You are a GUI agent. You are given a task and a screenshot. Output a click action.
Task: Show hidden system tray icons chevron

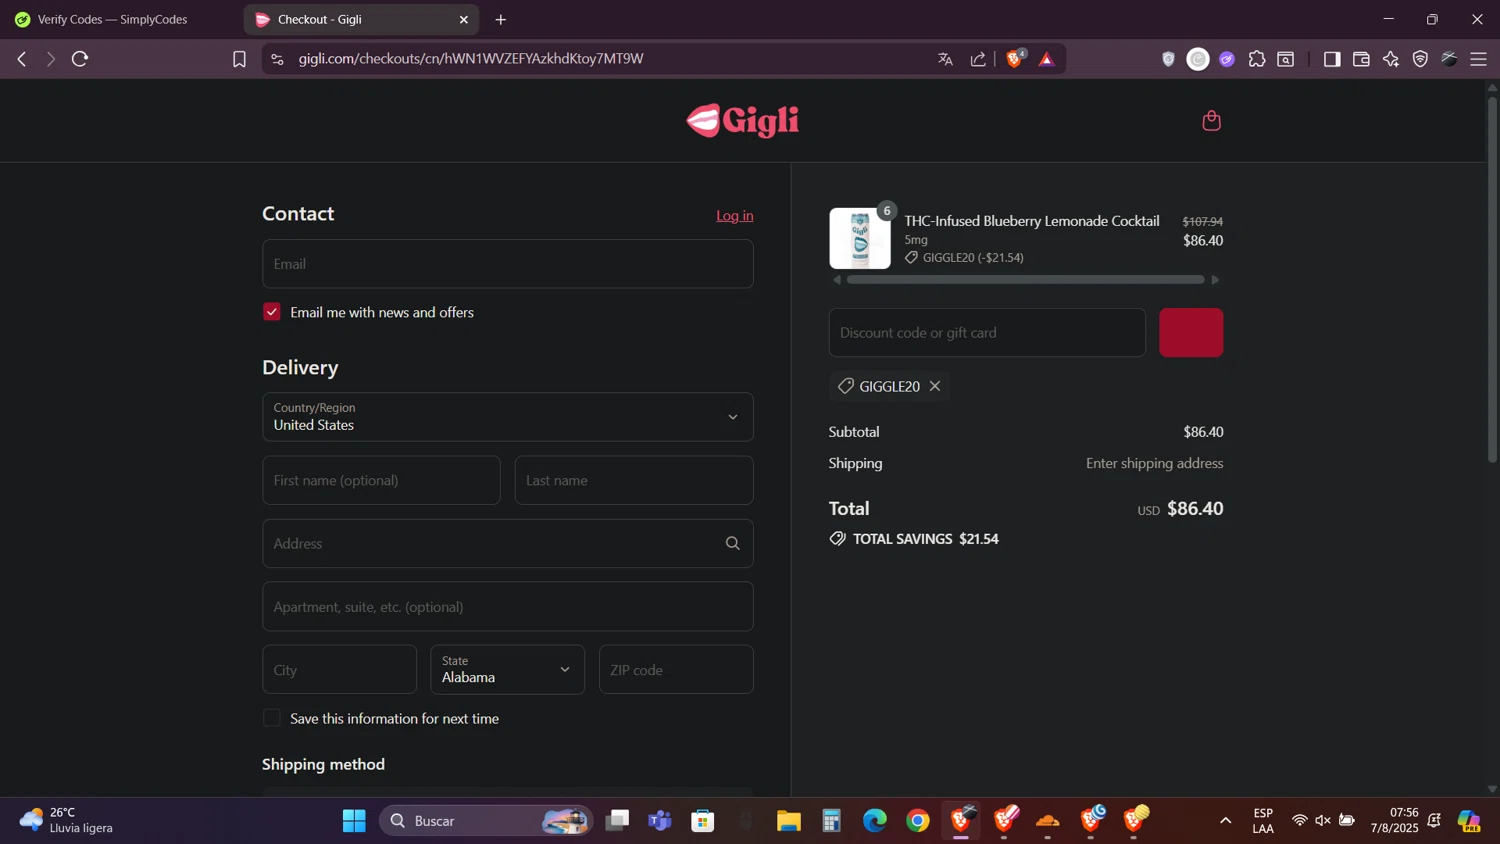pyautogui.click(x=1225, y=821)
